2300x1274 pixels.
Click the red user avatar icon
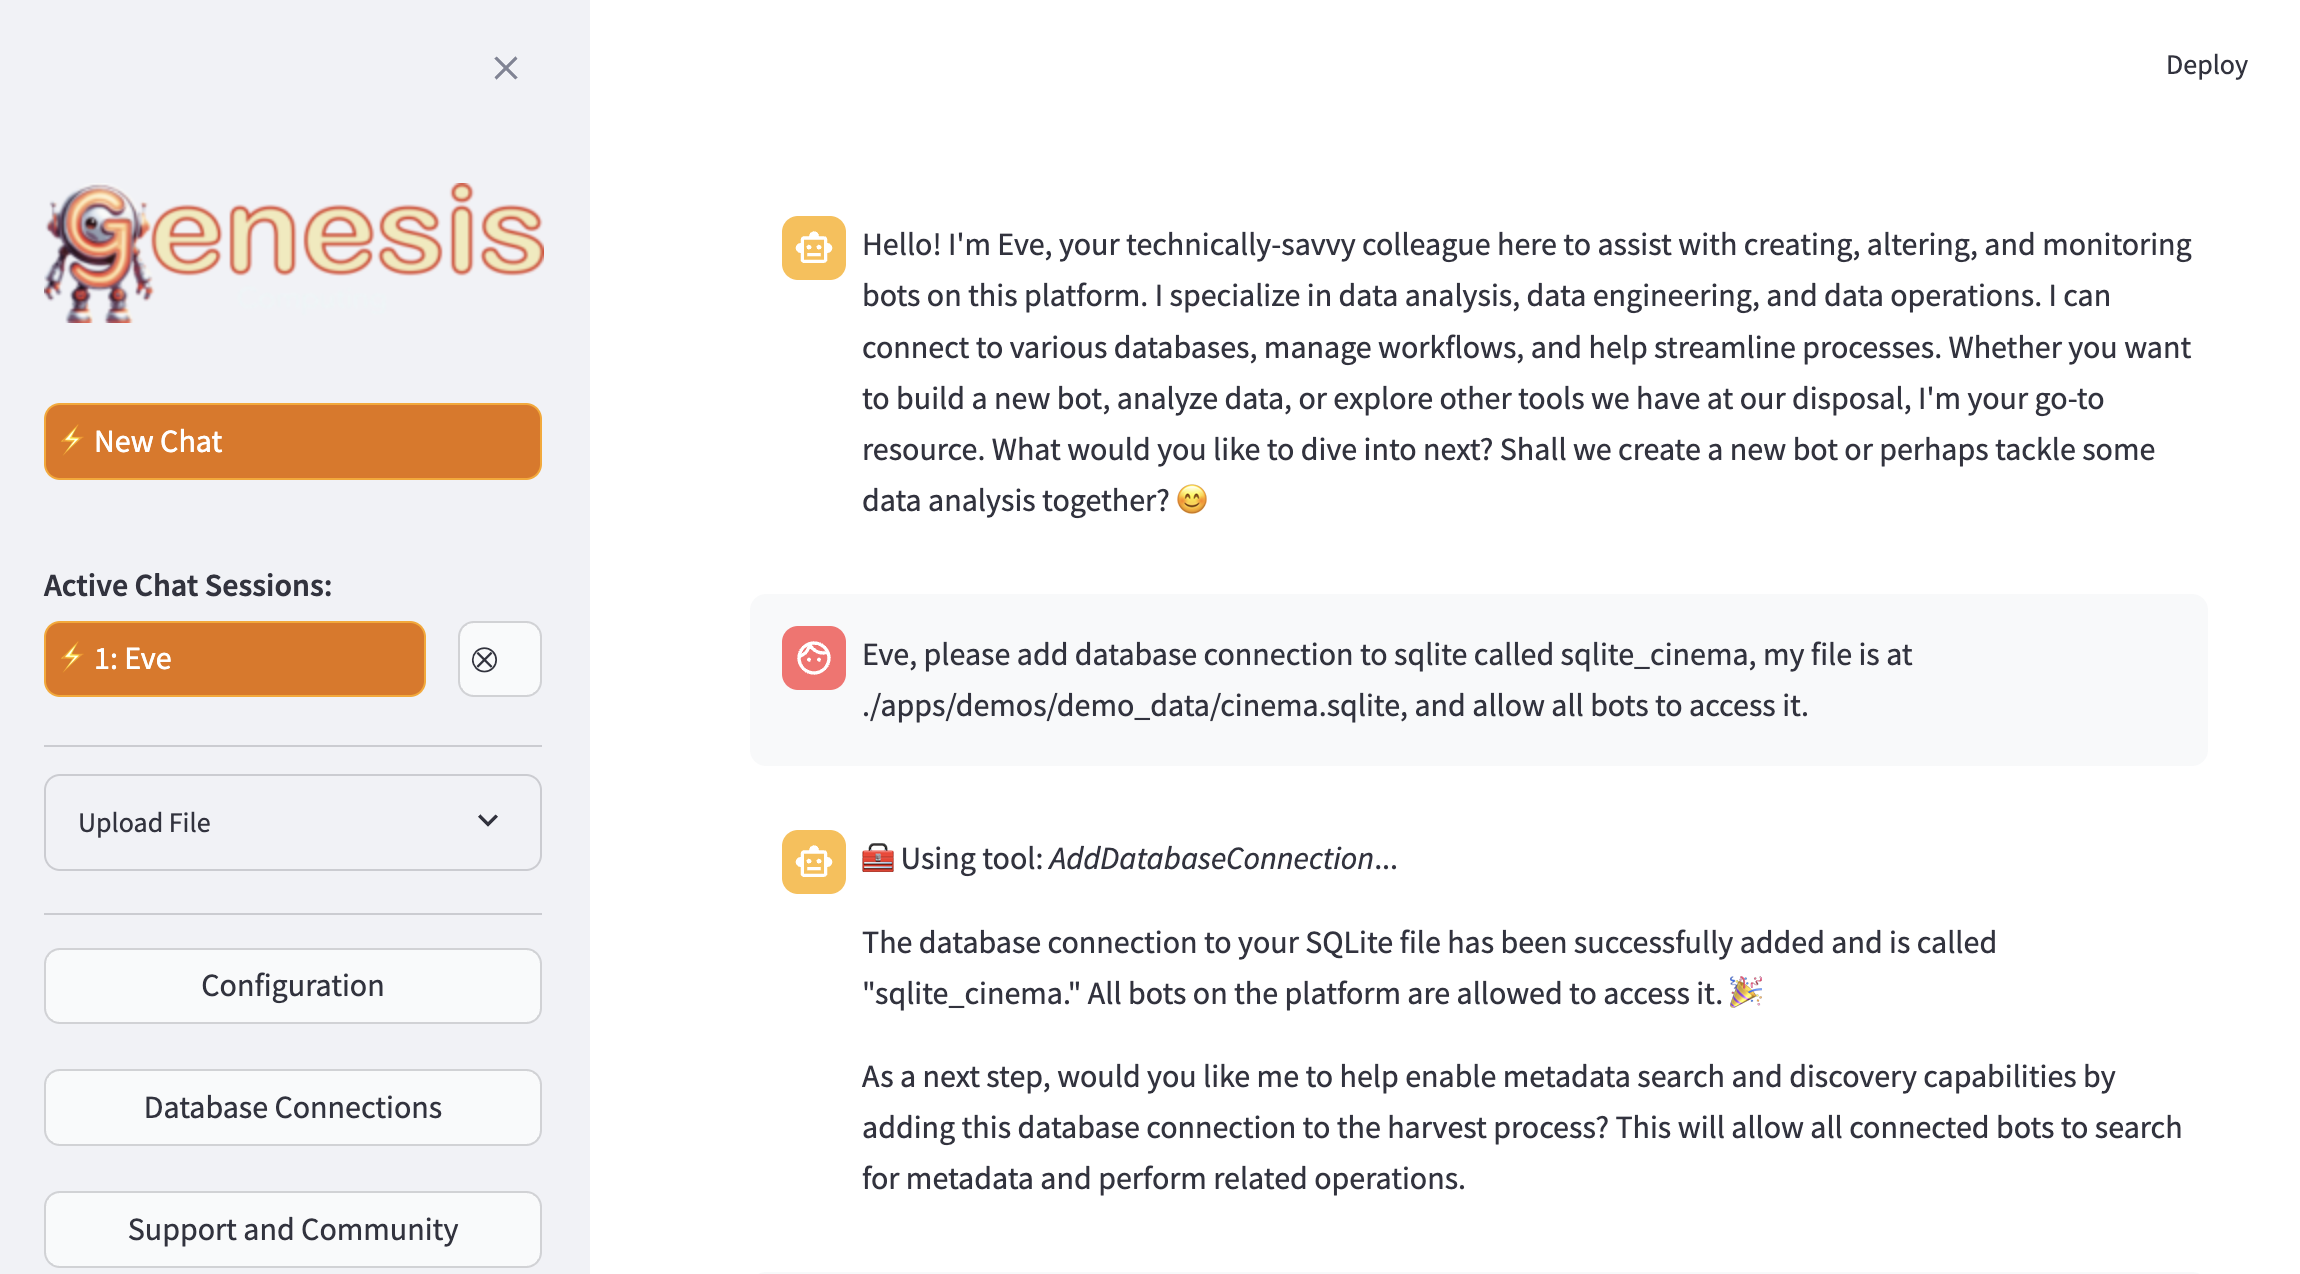click(813, 658)
